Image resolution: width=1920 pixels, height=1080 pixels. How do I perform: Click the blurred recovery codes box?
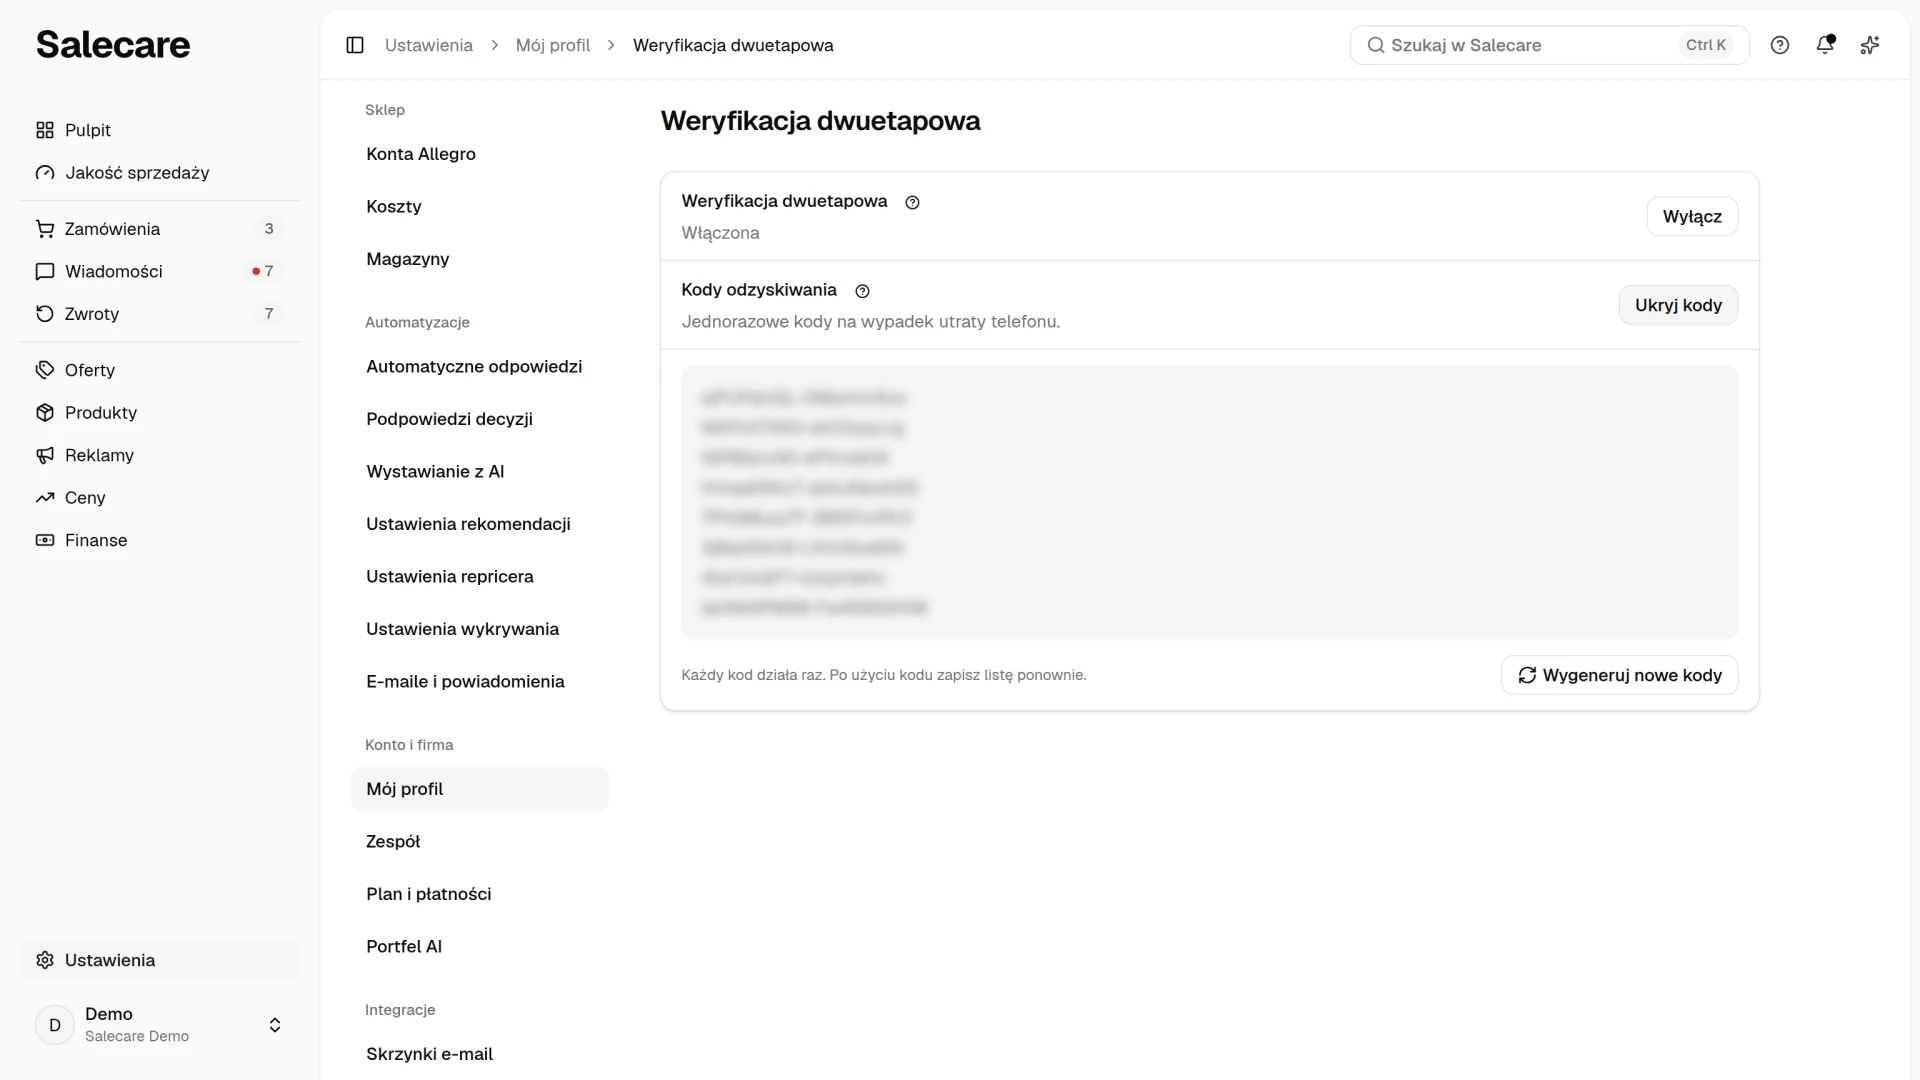(x=1209, y=502)
